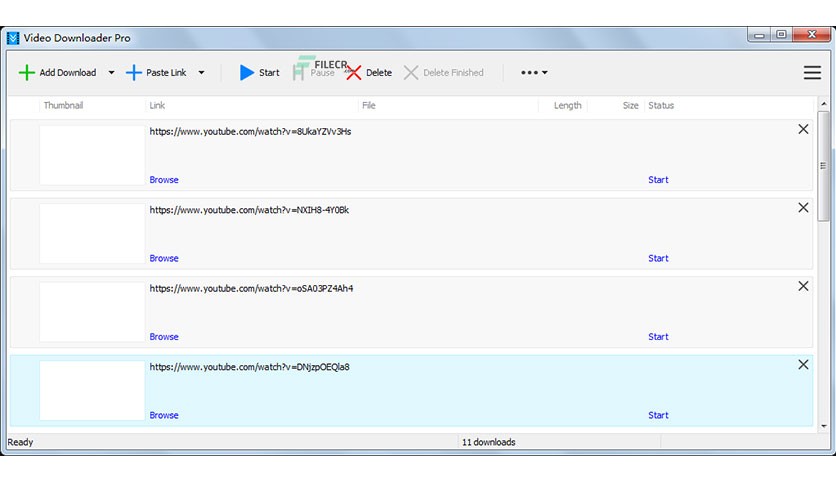Click the URL text ending in DNjzpOEQla8

click(x=250, y=367)
